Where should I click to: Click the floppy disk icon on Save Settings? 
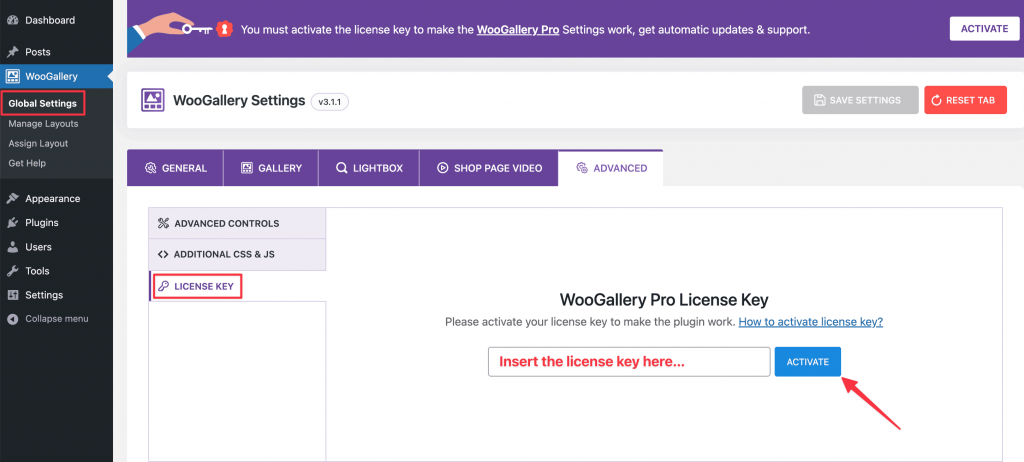819,101
